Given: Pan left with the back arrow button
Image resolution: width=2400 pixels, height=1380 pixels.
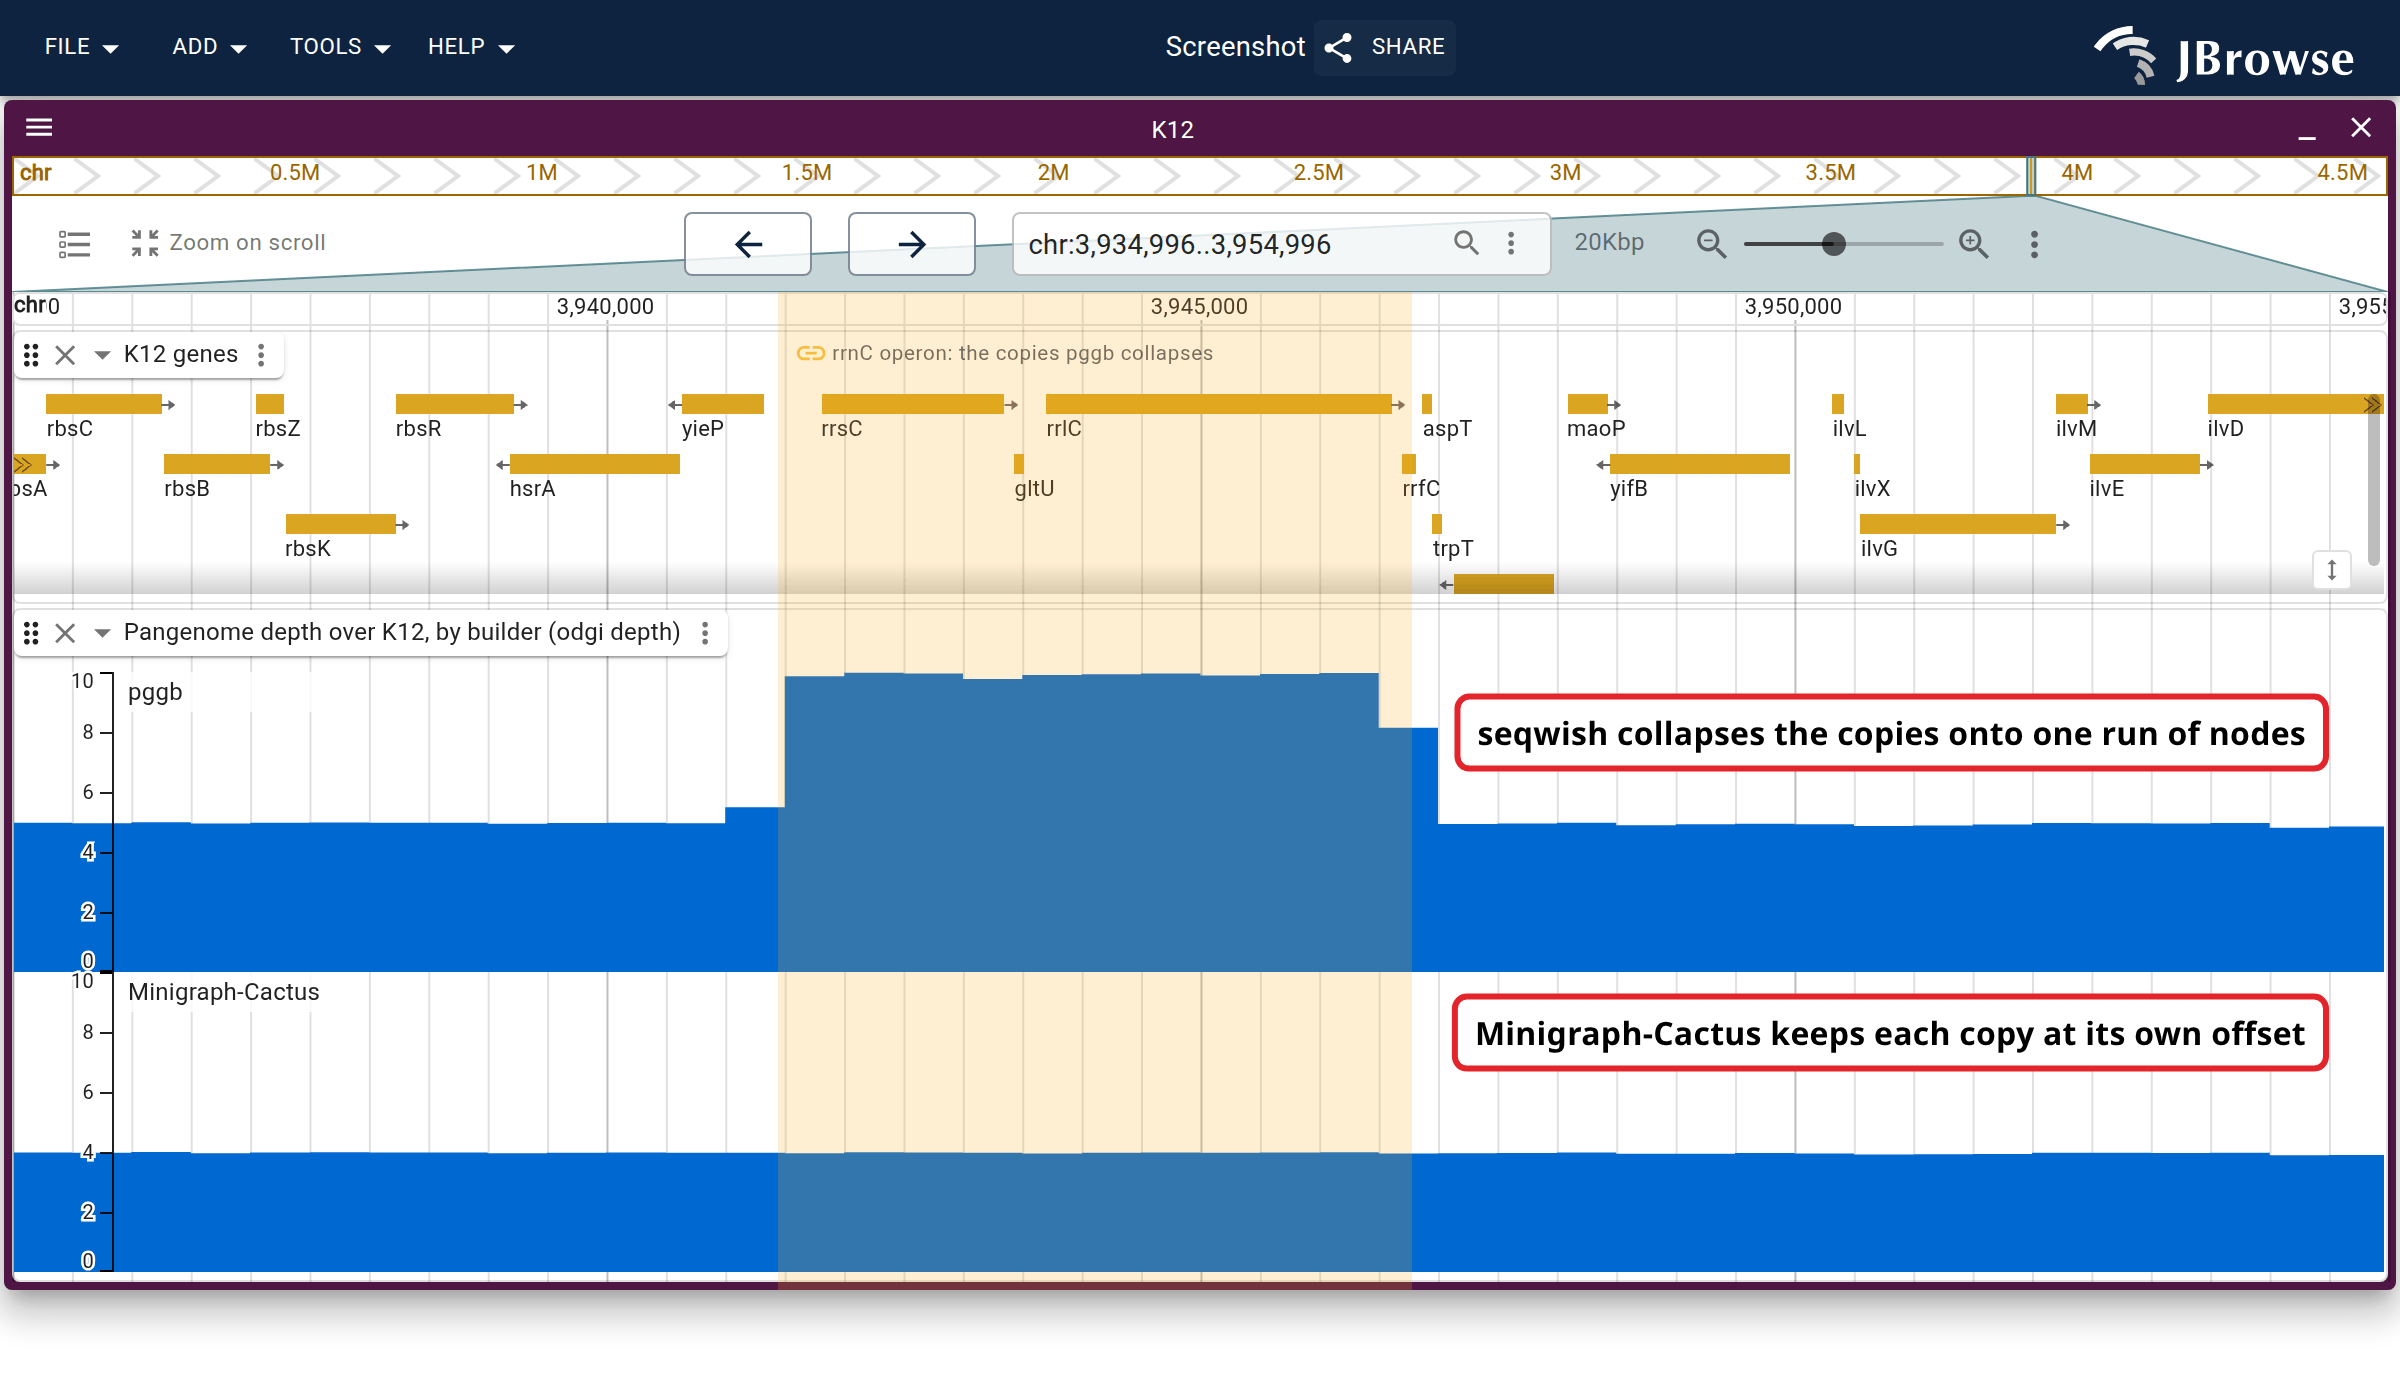Looking at the screenshot, I should point(748,244).
